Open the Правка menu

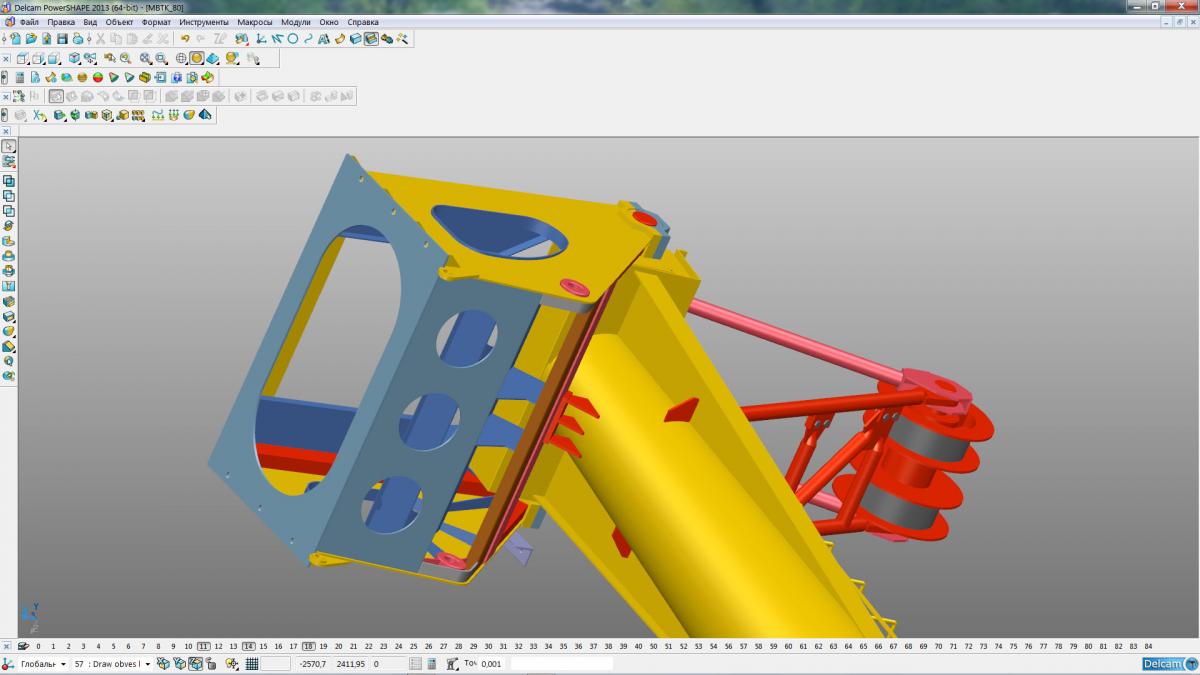pos(61,22)
